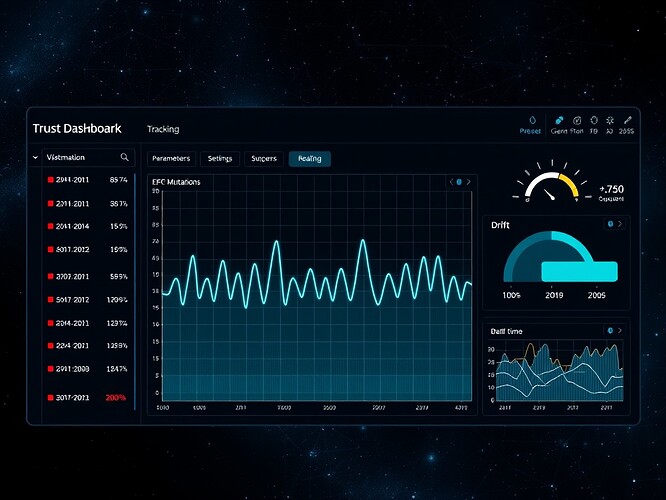
Task: Switch to the Parameters tab
Action: 171,158
